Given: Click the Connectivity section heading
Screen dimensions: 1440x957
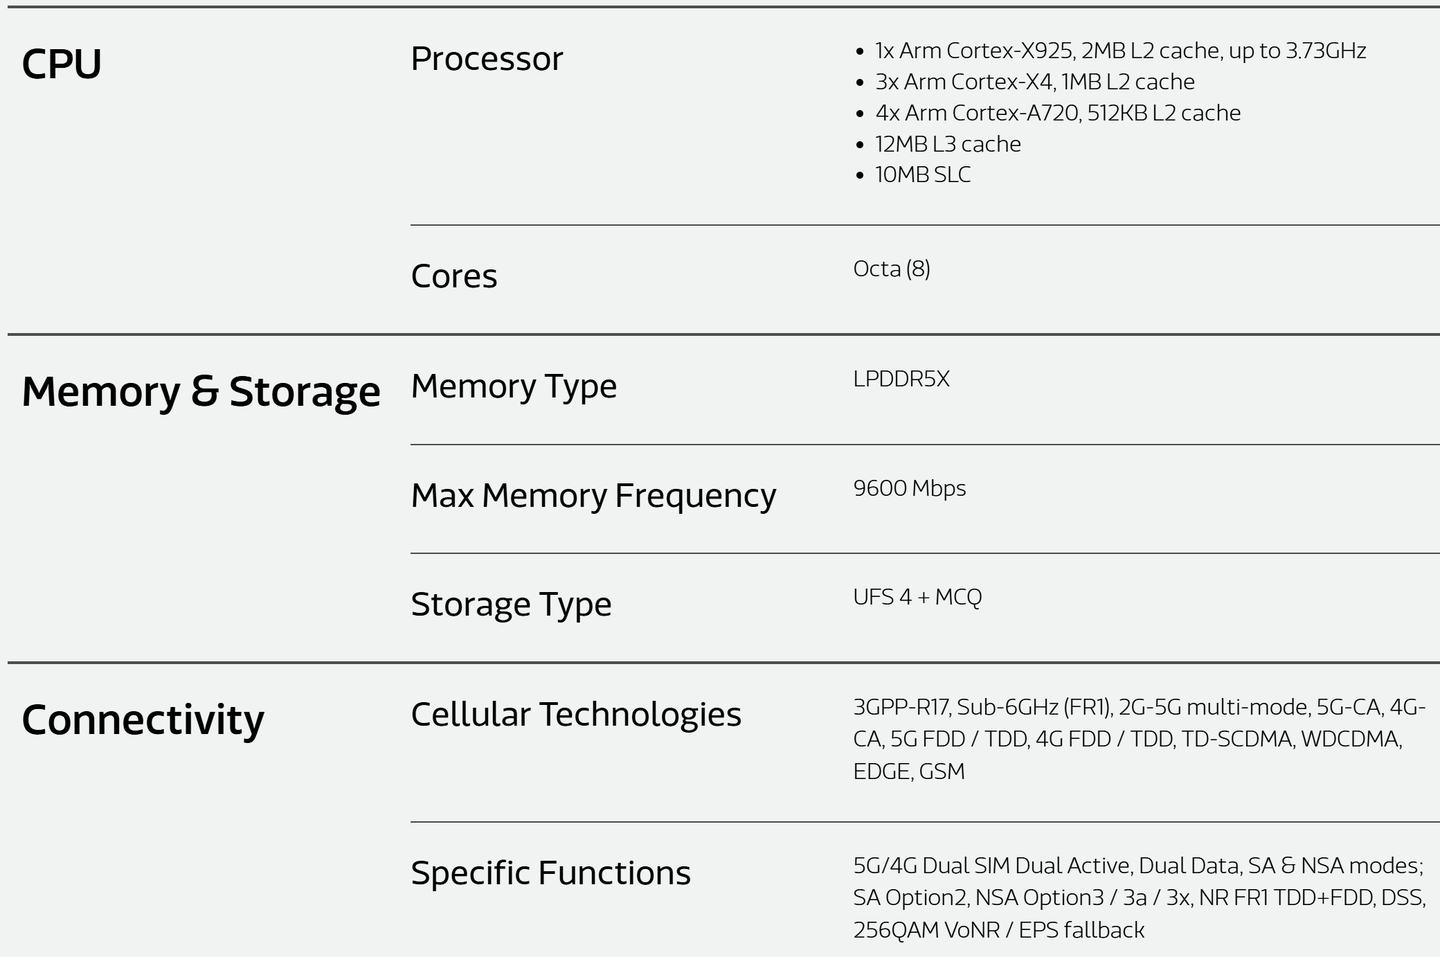Looking at the screenshot, I should click(x=143, y=720).
